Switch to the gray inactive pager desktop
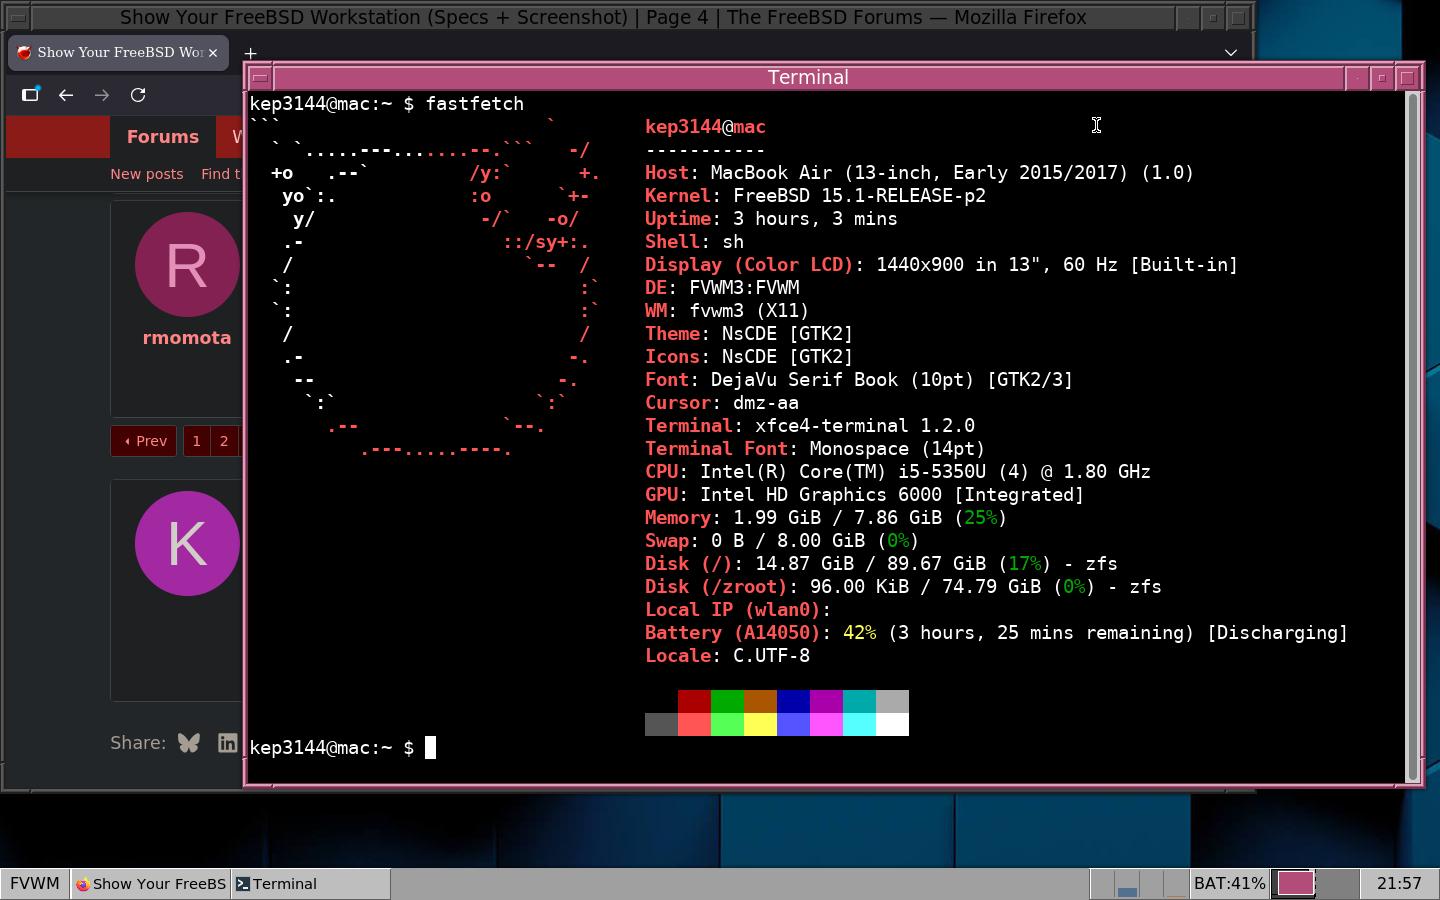1440x900 pixels. (1338, 884)
